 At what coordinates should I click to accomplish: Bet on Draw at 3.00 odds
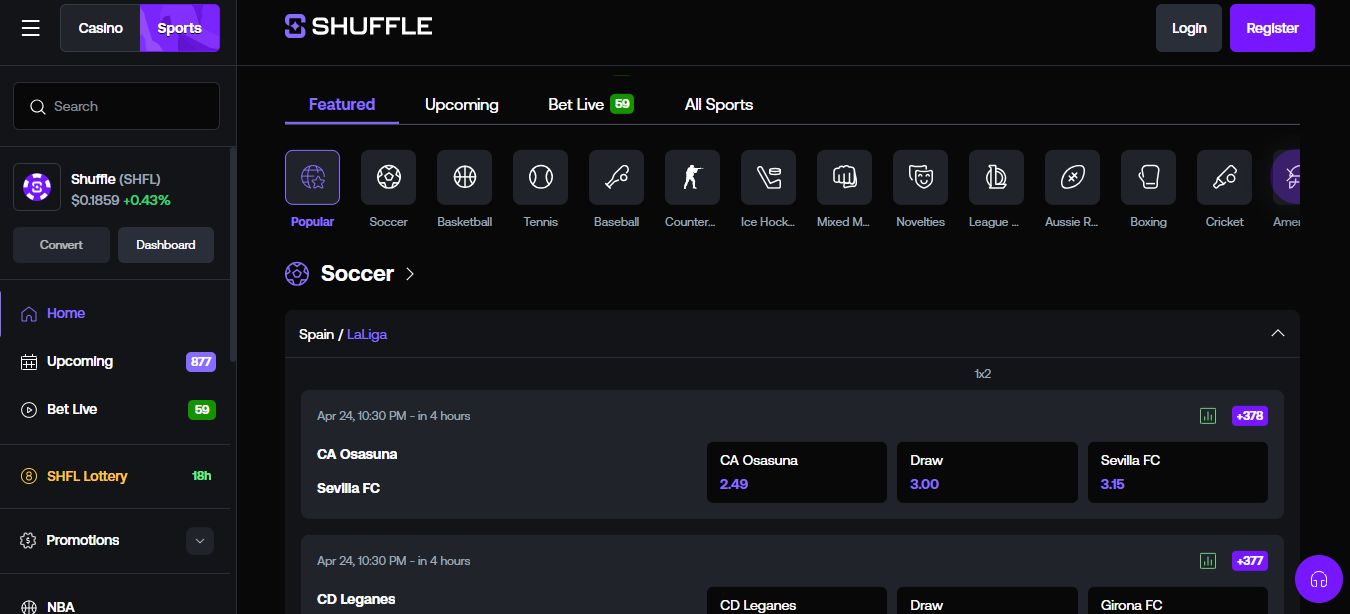coord(987,472)
